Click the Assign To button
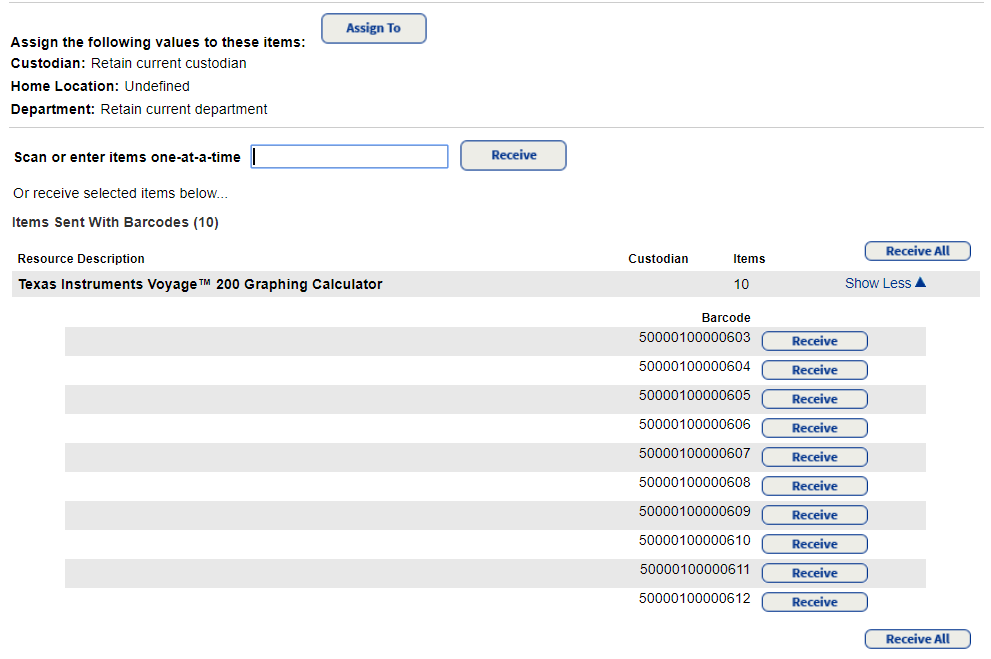991x659 pixels. coord(373,28)
